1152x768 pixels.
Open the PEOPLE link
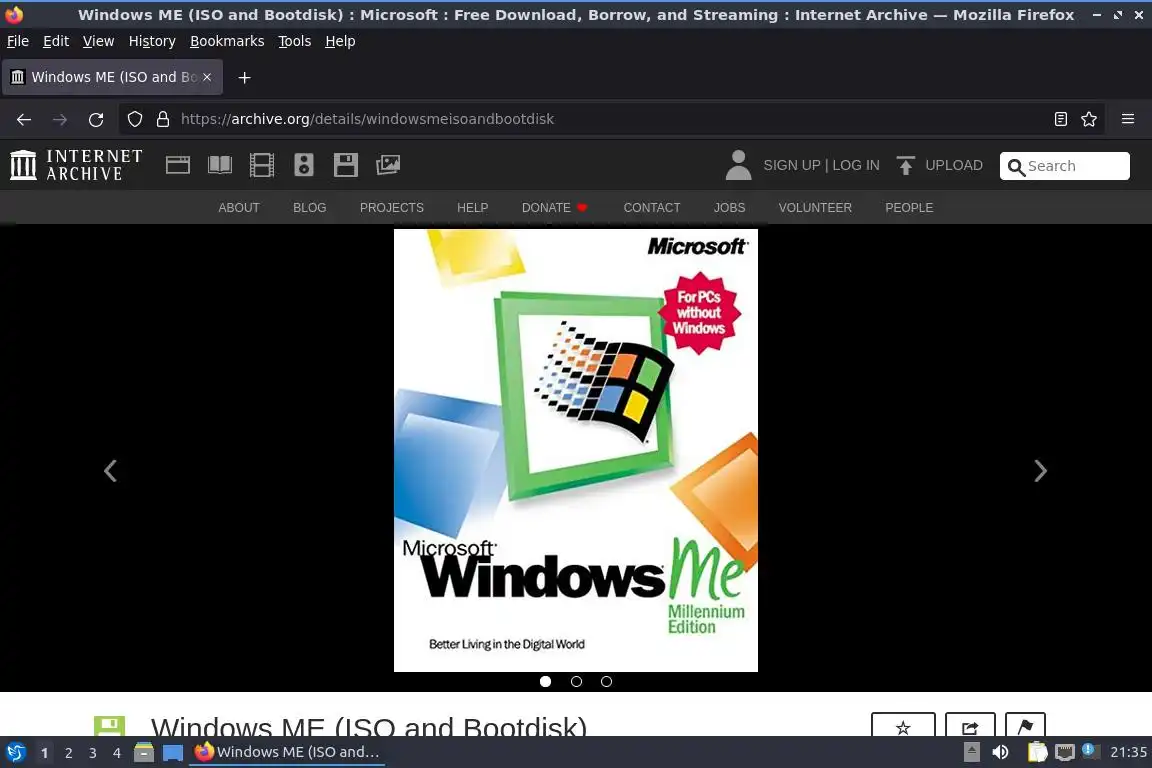pos(909,208)
